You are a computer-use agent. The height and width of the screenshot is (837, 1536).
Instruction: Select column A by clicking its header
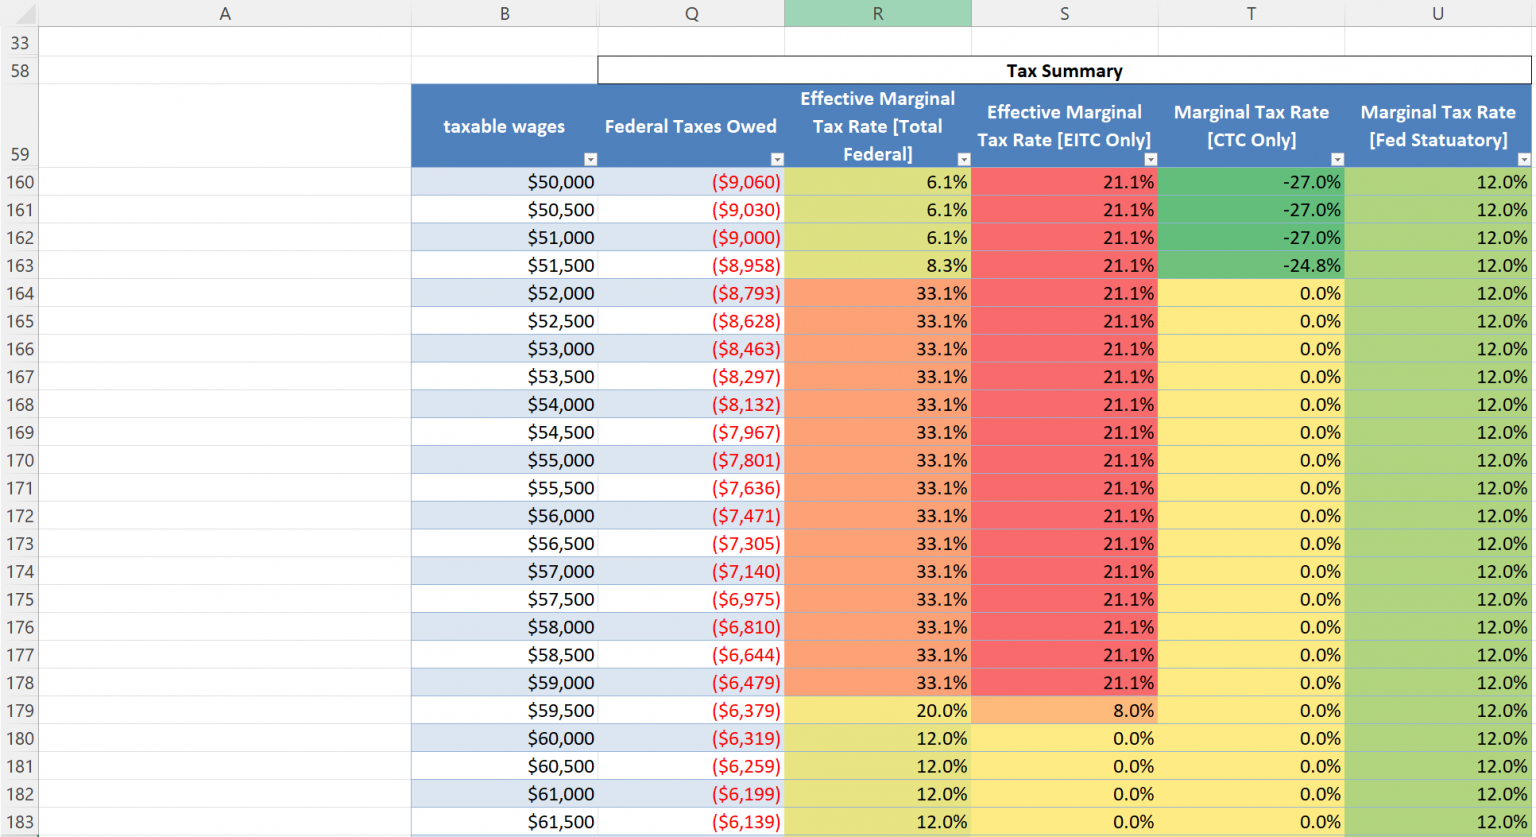click(x=225, y=13)
